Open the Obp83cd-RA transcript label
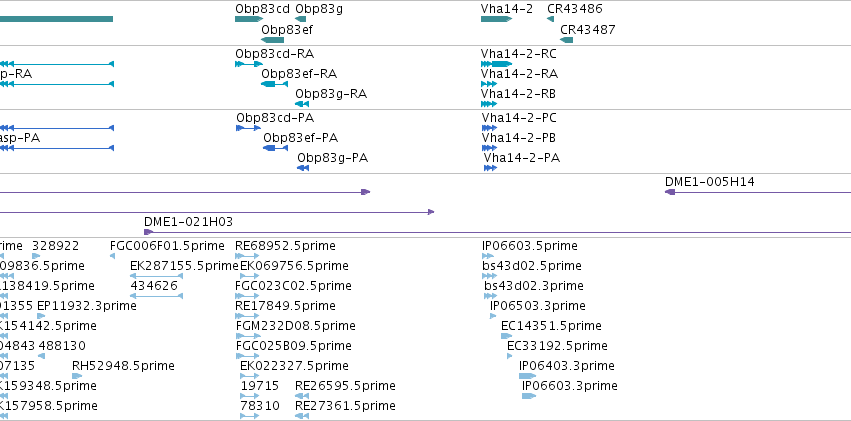 pos(275,54)
